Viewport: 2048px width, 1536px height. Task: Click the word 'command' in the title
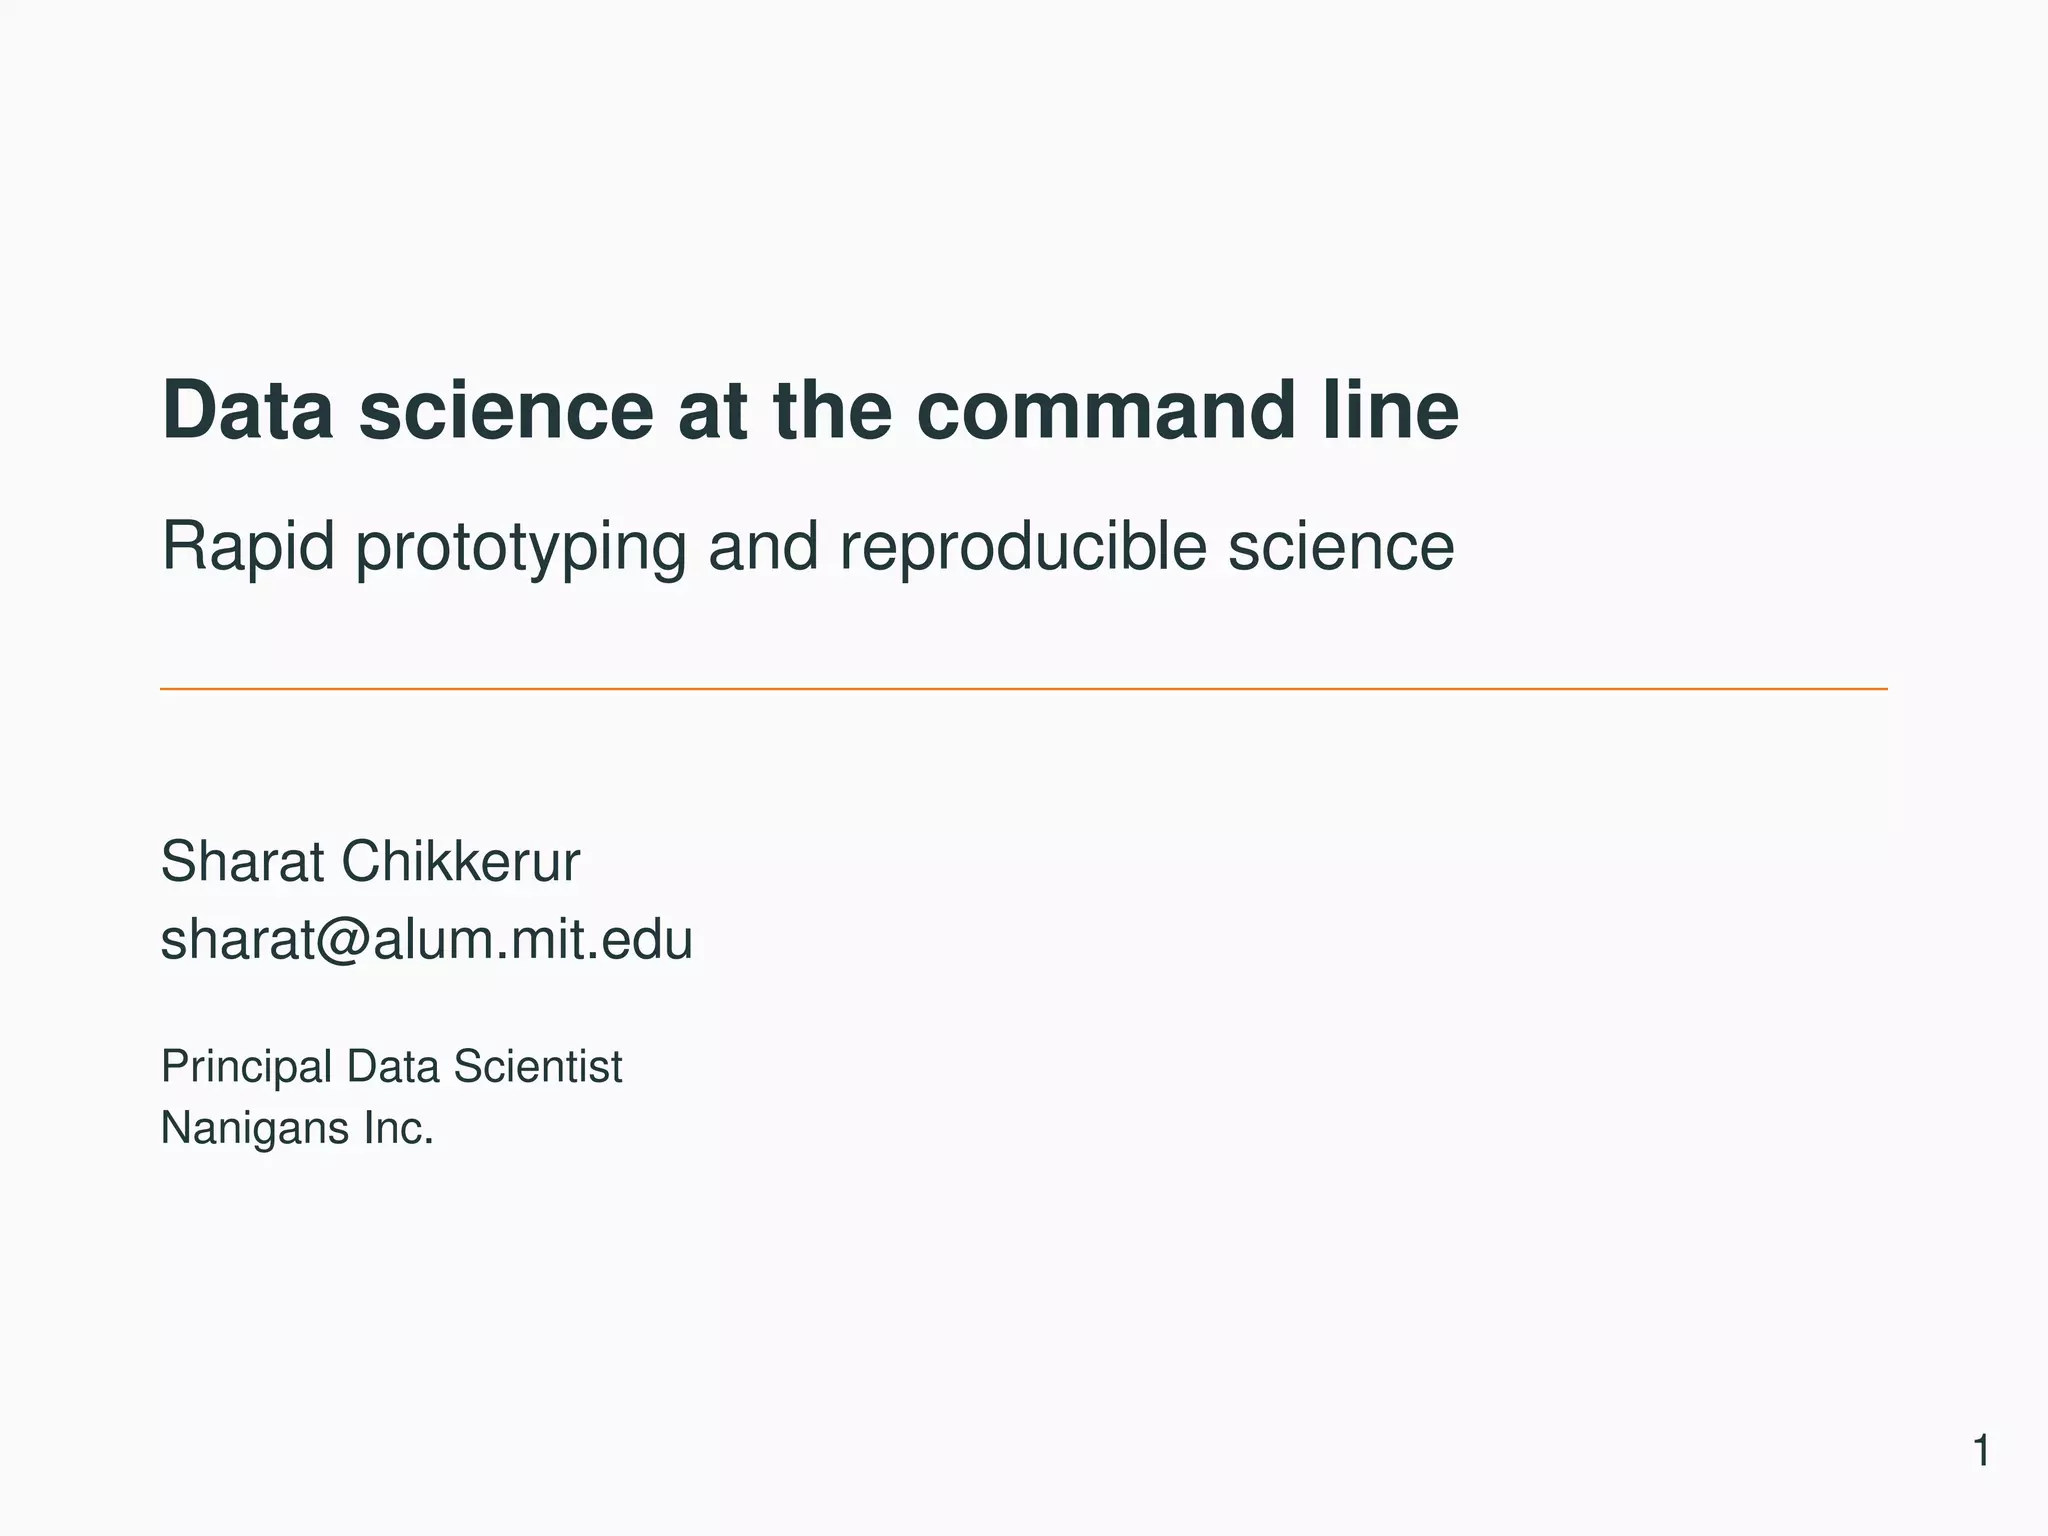[x=1105, y=410]
